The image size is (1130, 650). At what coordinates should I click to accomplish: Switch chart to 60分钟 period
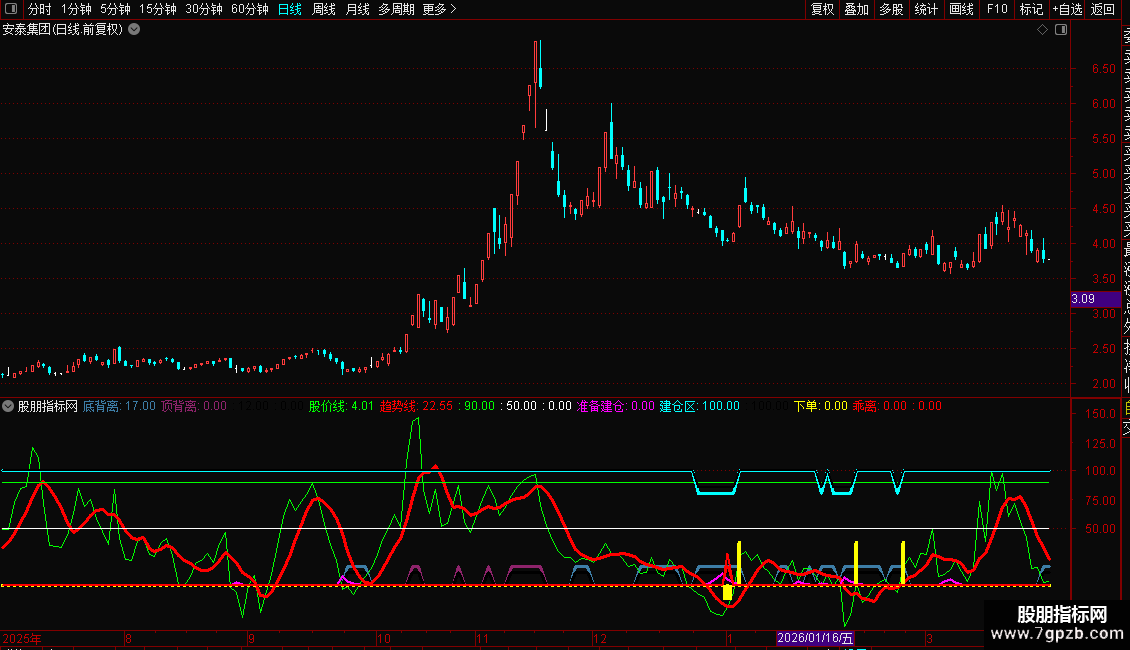[x=249, y=9]
